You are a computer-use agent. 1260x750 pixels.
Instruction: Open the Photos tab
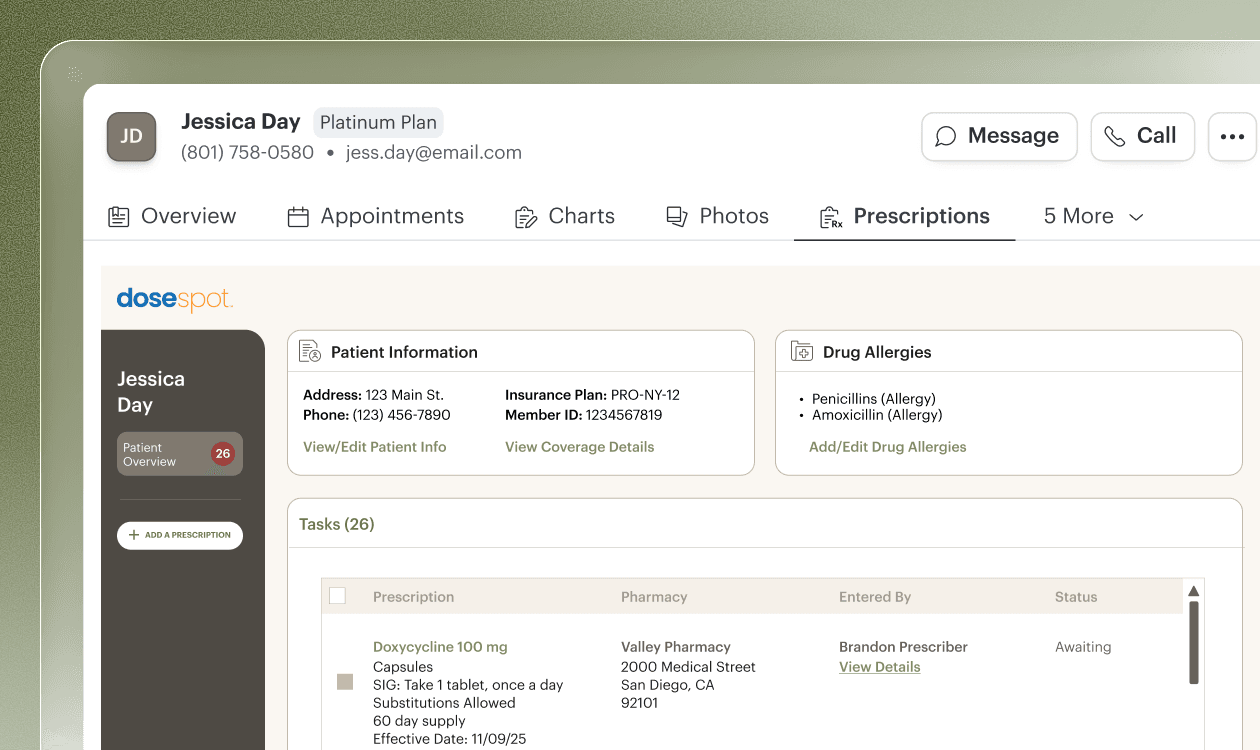pyautogui.click(x=717, y=217)
